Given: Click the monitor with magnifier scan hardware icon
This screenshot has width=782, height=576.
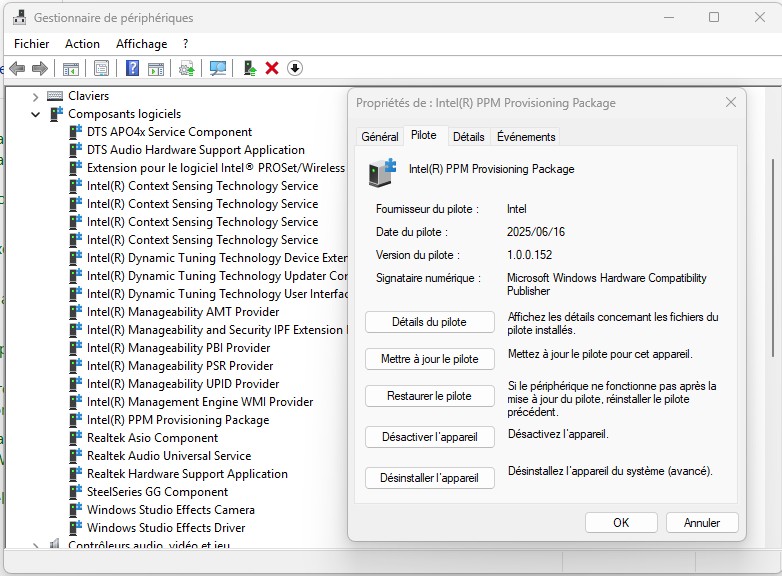Looking at the screenshot, I should [x=217, y=68].
